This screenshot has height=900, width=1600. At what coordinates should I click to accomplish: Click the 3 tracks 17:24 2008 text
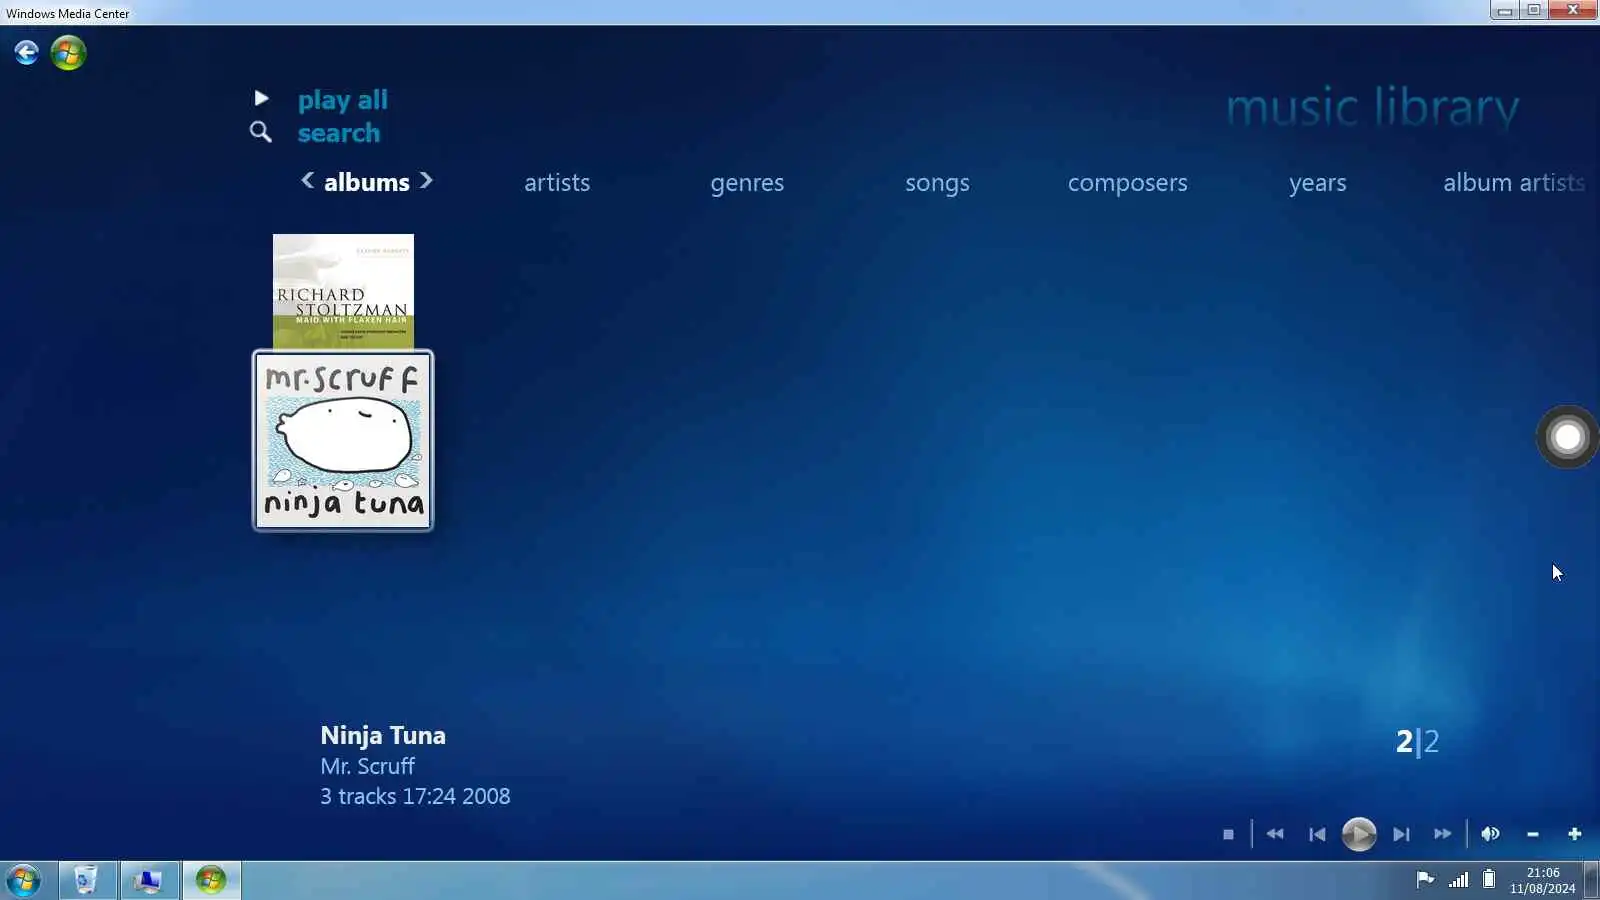point(415,796)
